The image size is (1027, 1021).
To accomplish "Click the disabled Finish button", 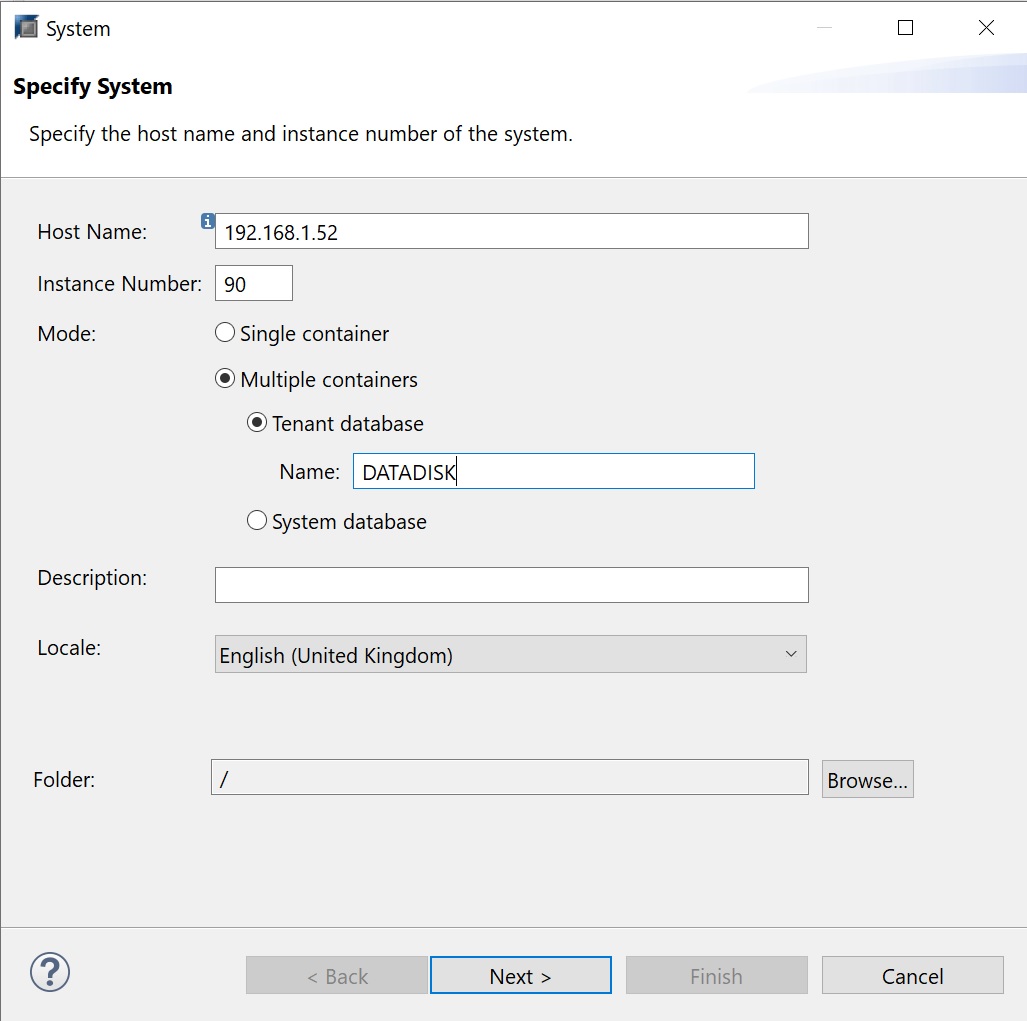I will (x=717, y=975).
